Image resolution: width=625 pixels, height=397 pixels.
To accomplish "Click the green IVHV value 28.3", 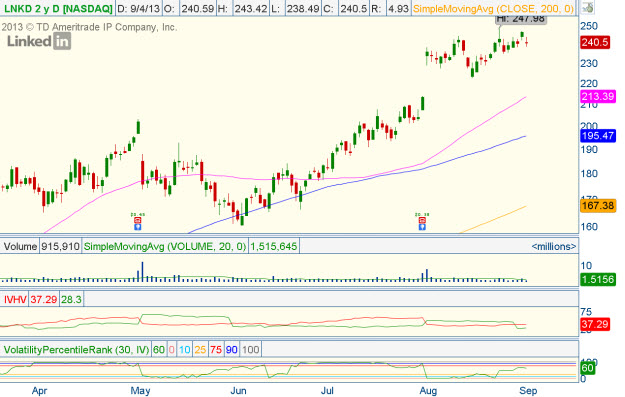I will click(x=71, y=299).
